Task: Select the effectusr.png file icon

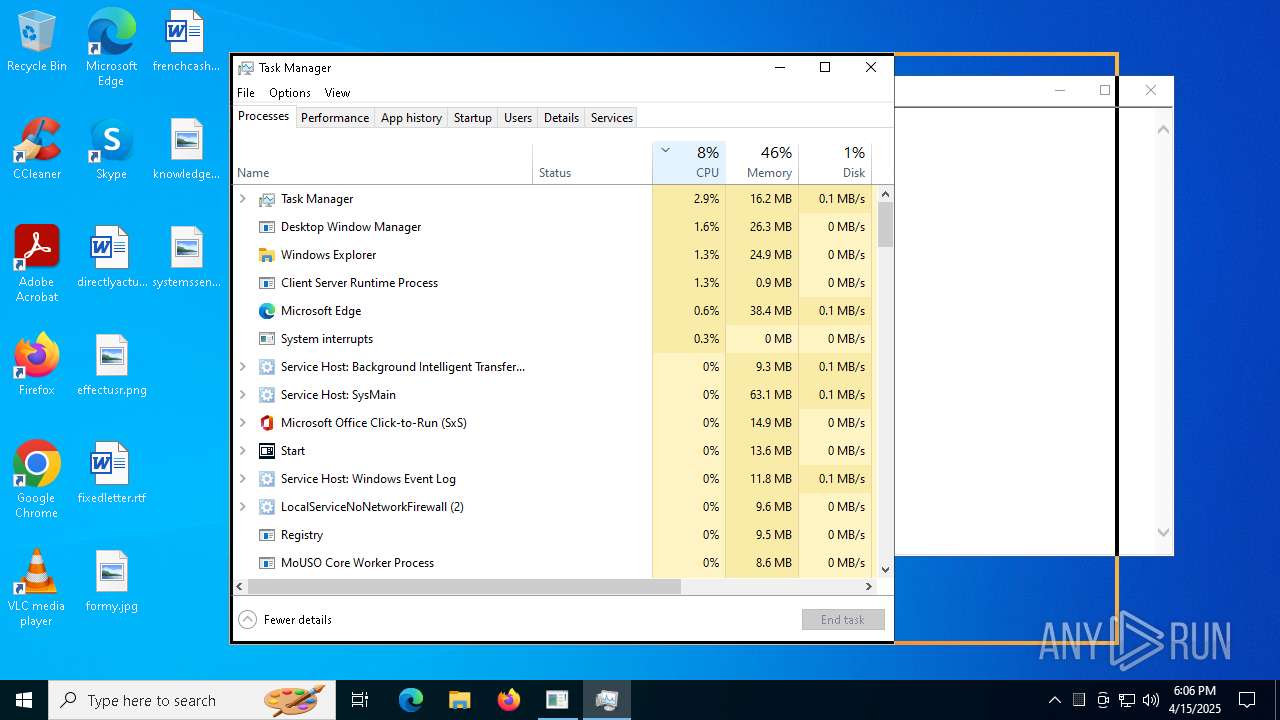Action: pos(111,365)
